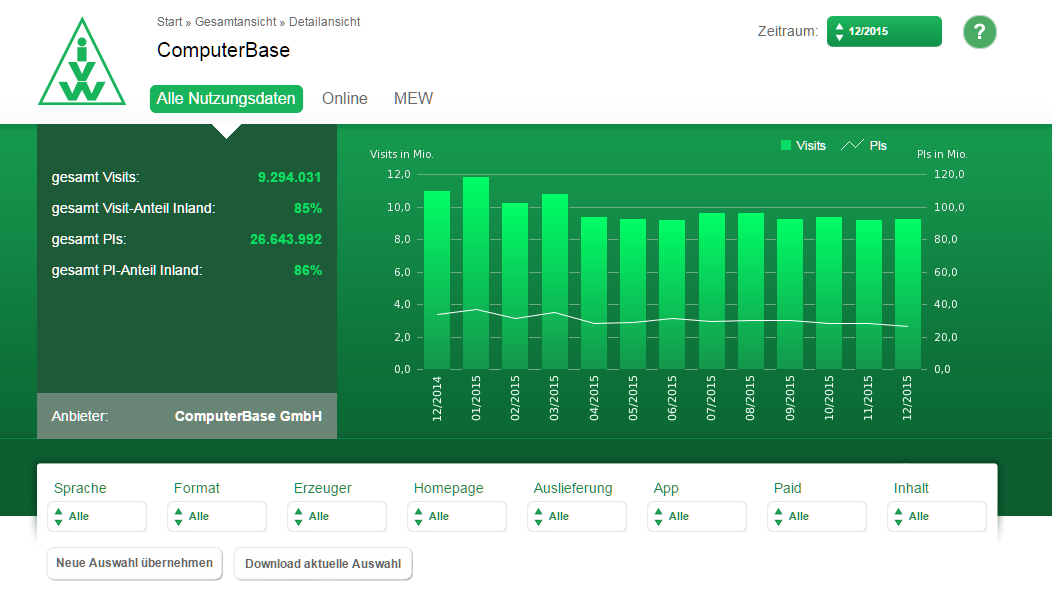Click the 01/2015 axis label
The image size is (1052, 594).
476,398
